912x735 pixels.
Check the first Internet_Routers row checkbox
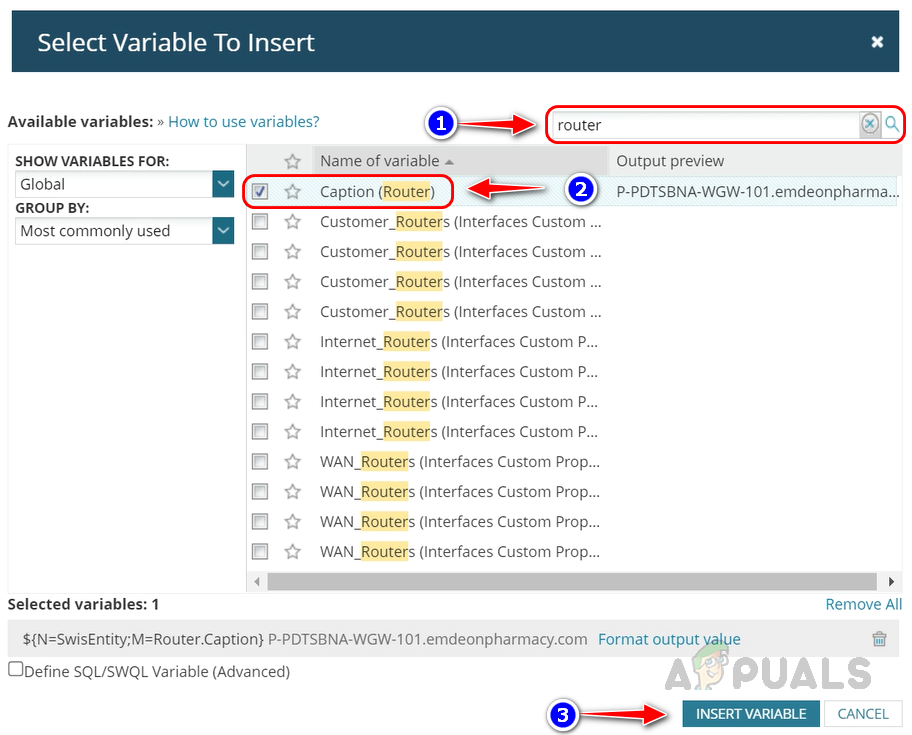pyautogui.click(x=260, y=341)
